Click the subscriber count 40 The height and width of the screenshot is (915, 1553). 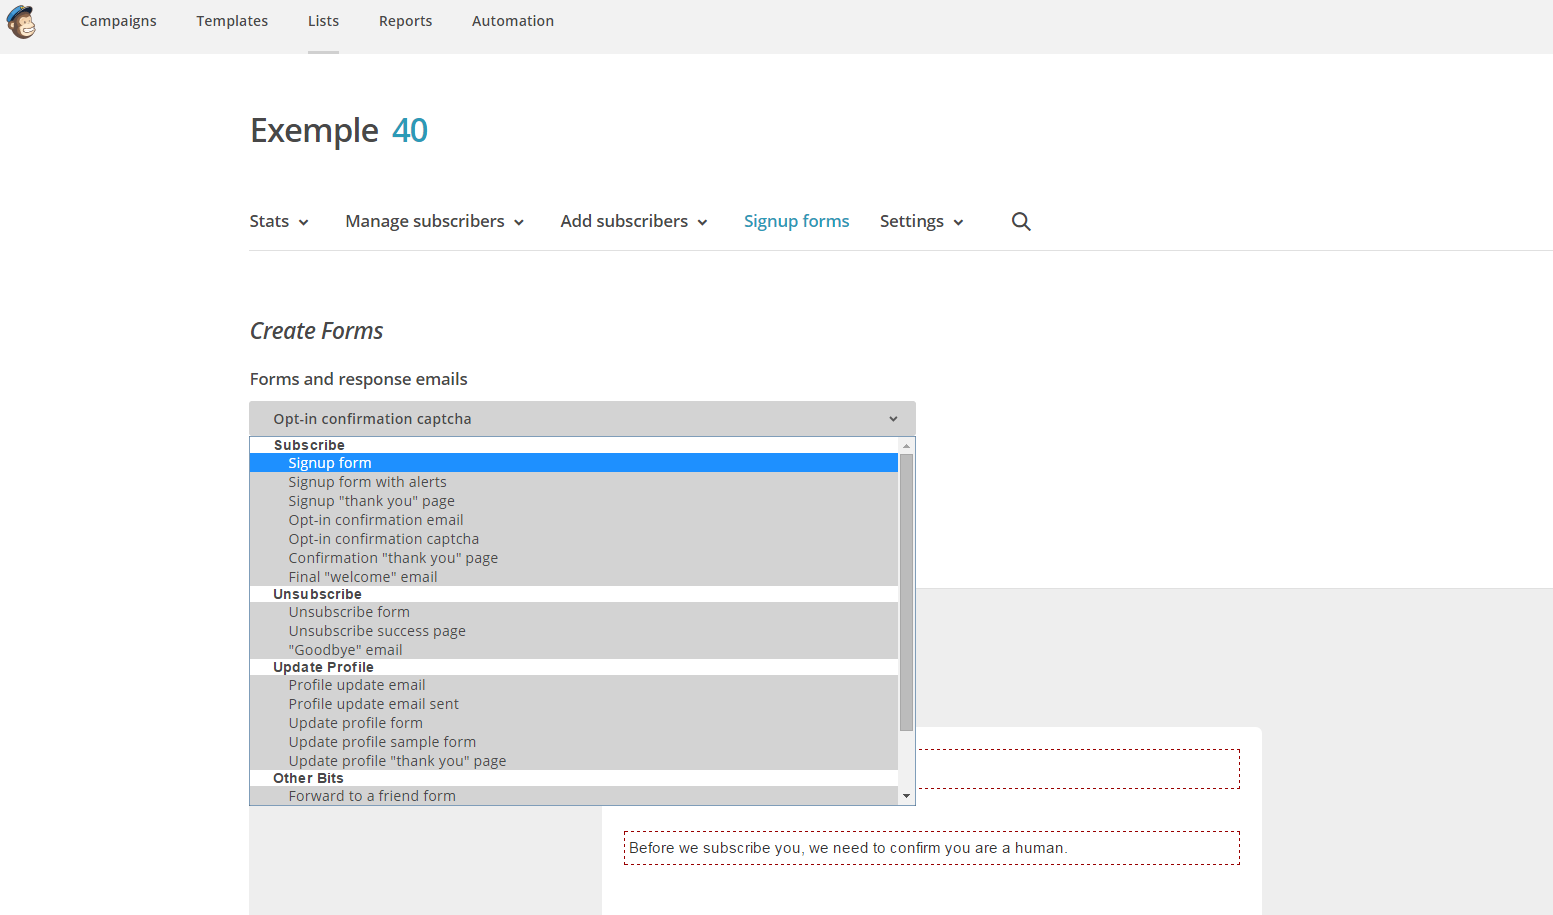(x=410, y=131)
